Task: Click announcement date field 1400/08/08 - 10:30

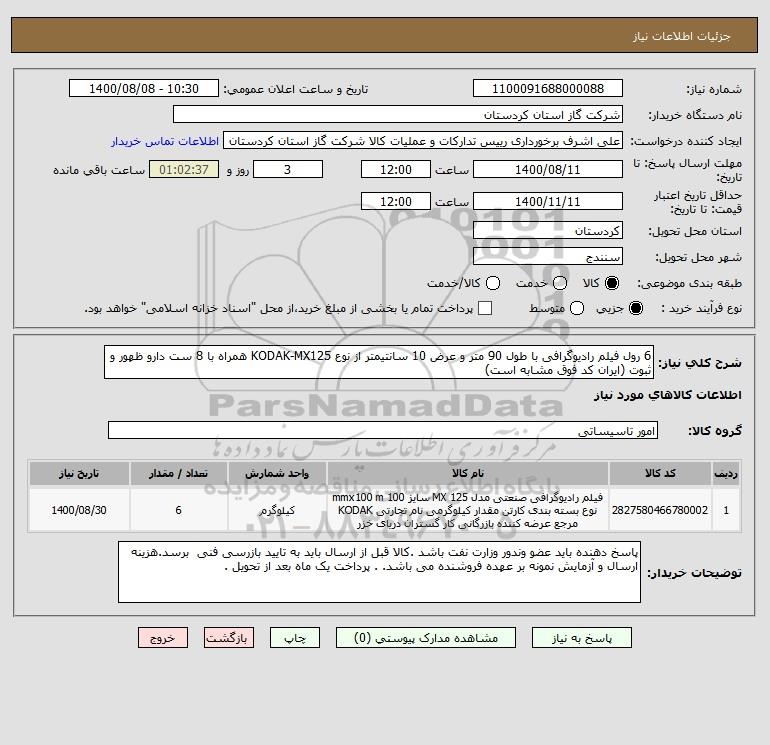Action: click(144, 88)
